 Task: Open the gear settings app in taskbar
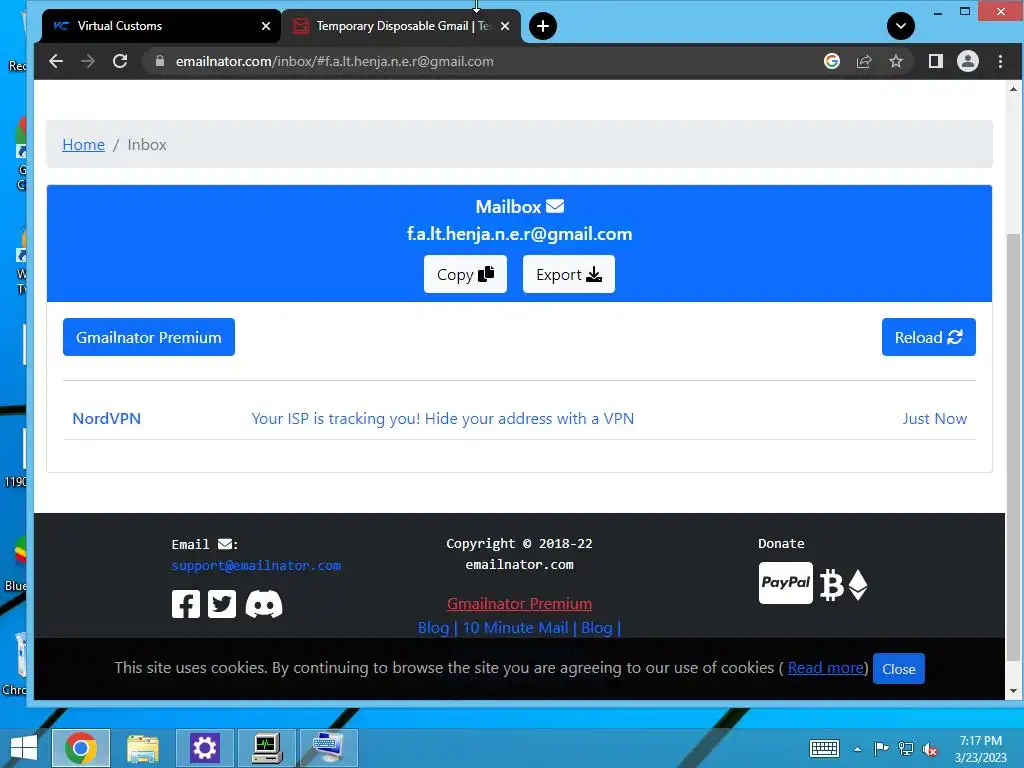point(204,748)
